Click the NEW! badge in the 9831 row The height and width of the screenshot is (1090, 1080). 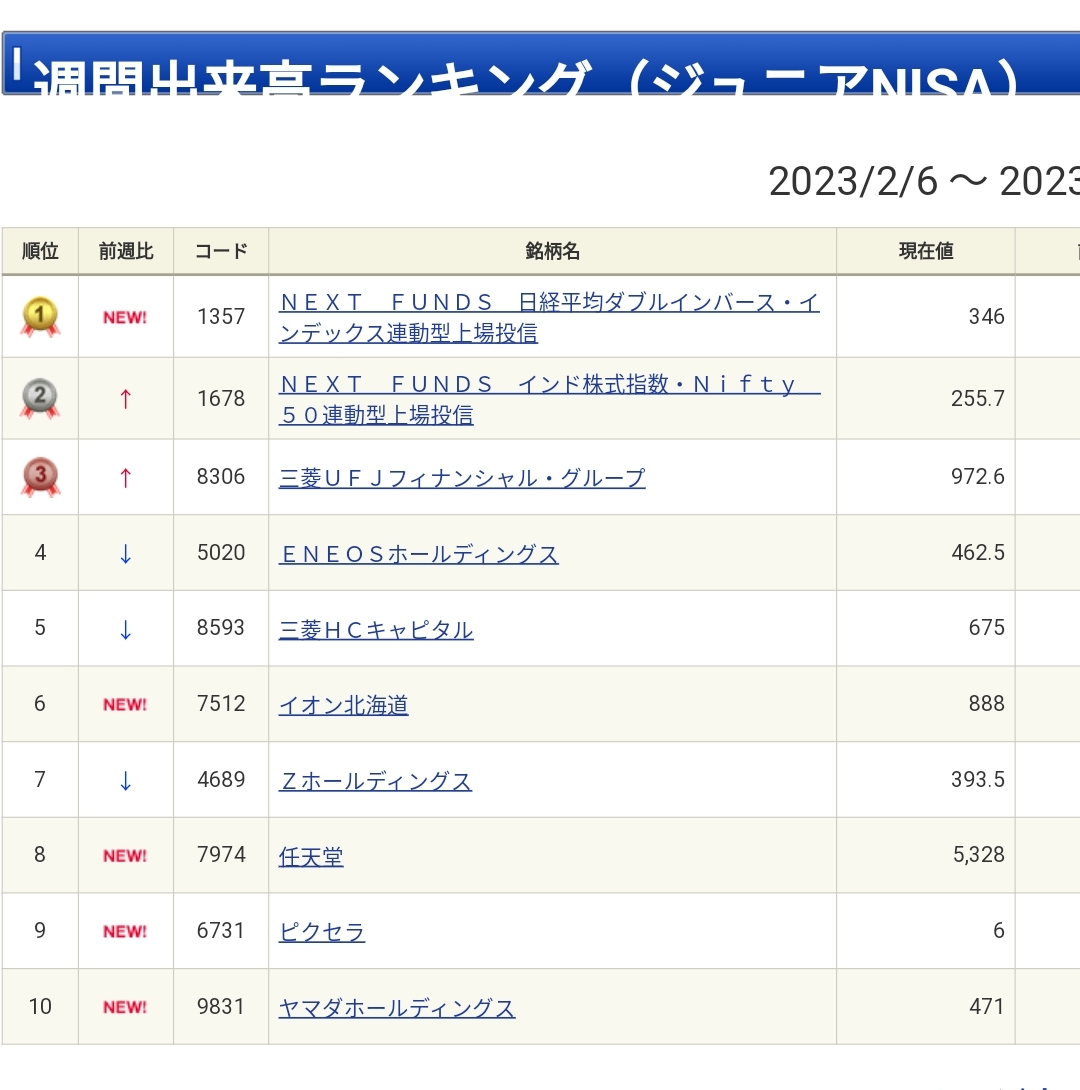[125, 1007]
